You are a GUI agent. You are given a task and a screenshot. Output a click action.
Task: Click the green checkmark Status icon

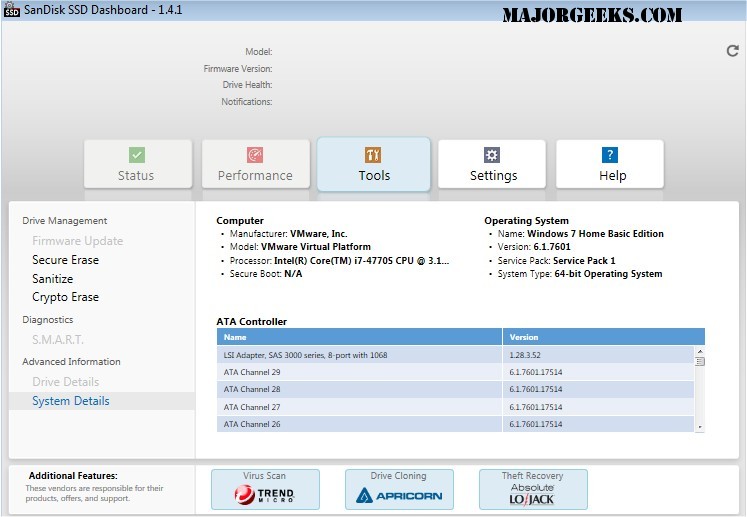coord(137,155)
